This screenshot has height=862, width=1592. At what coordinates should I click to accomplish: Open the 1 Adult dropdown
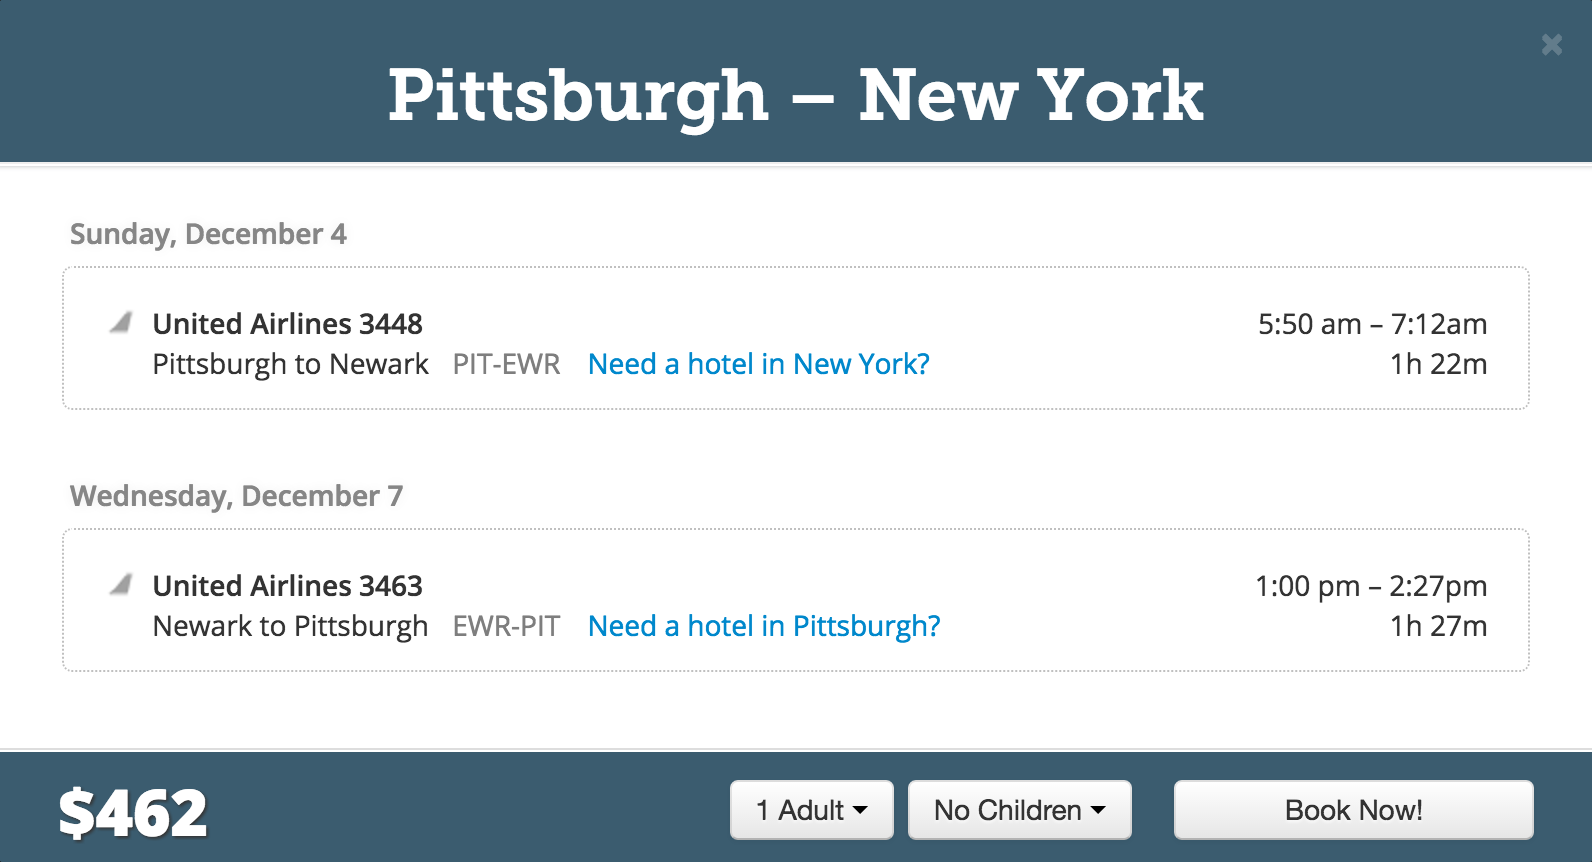[812, 810]
